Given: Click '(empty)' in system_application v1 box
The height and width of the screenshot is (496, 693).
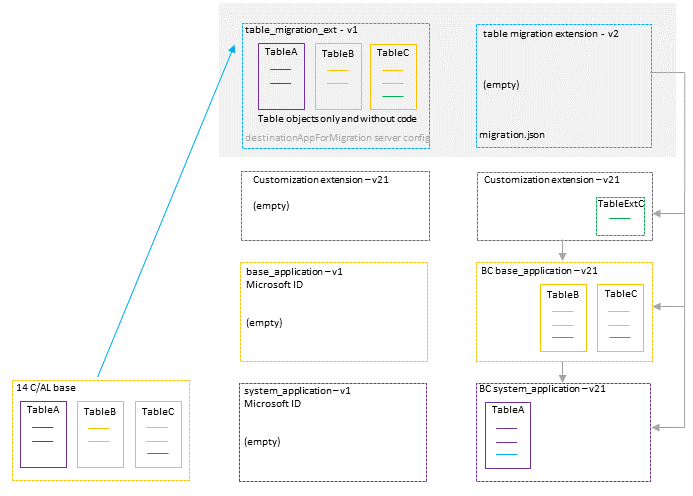Looking at the screenshot, I should coord(262,442).
